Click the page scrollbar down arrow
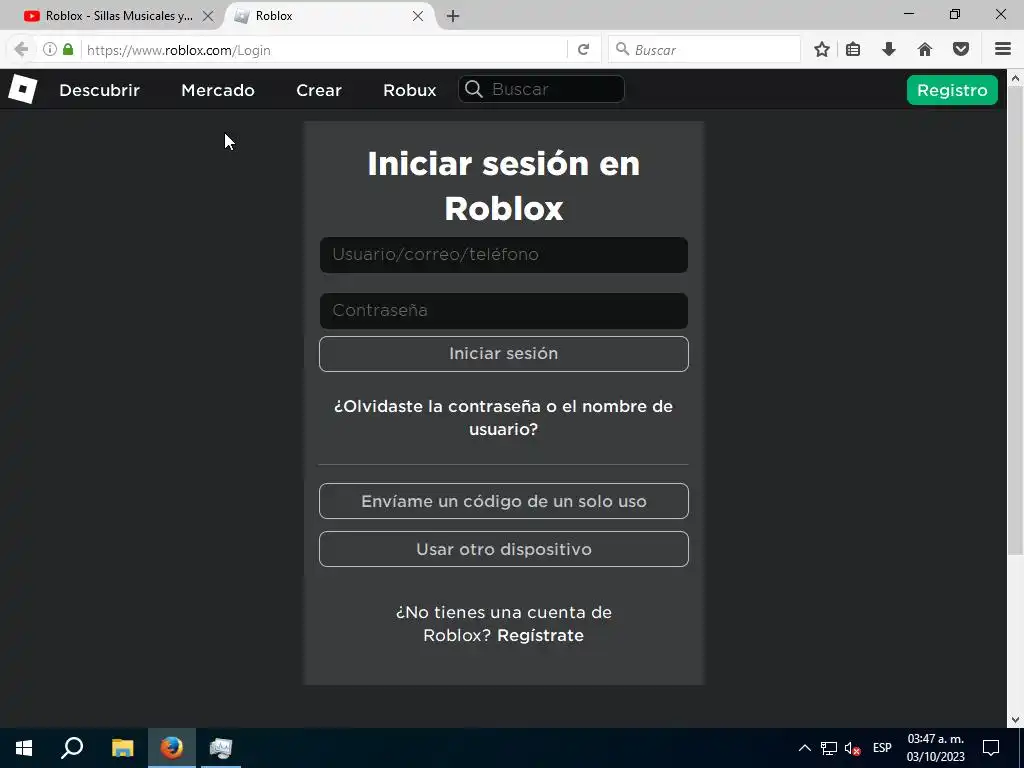Viewport: 1024px width, 768px height. [1016, 720]
